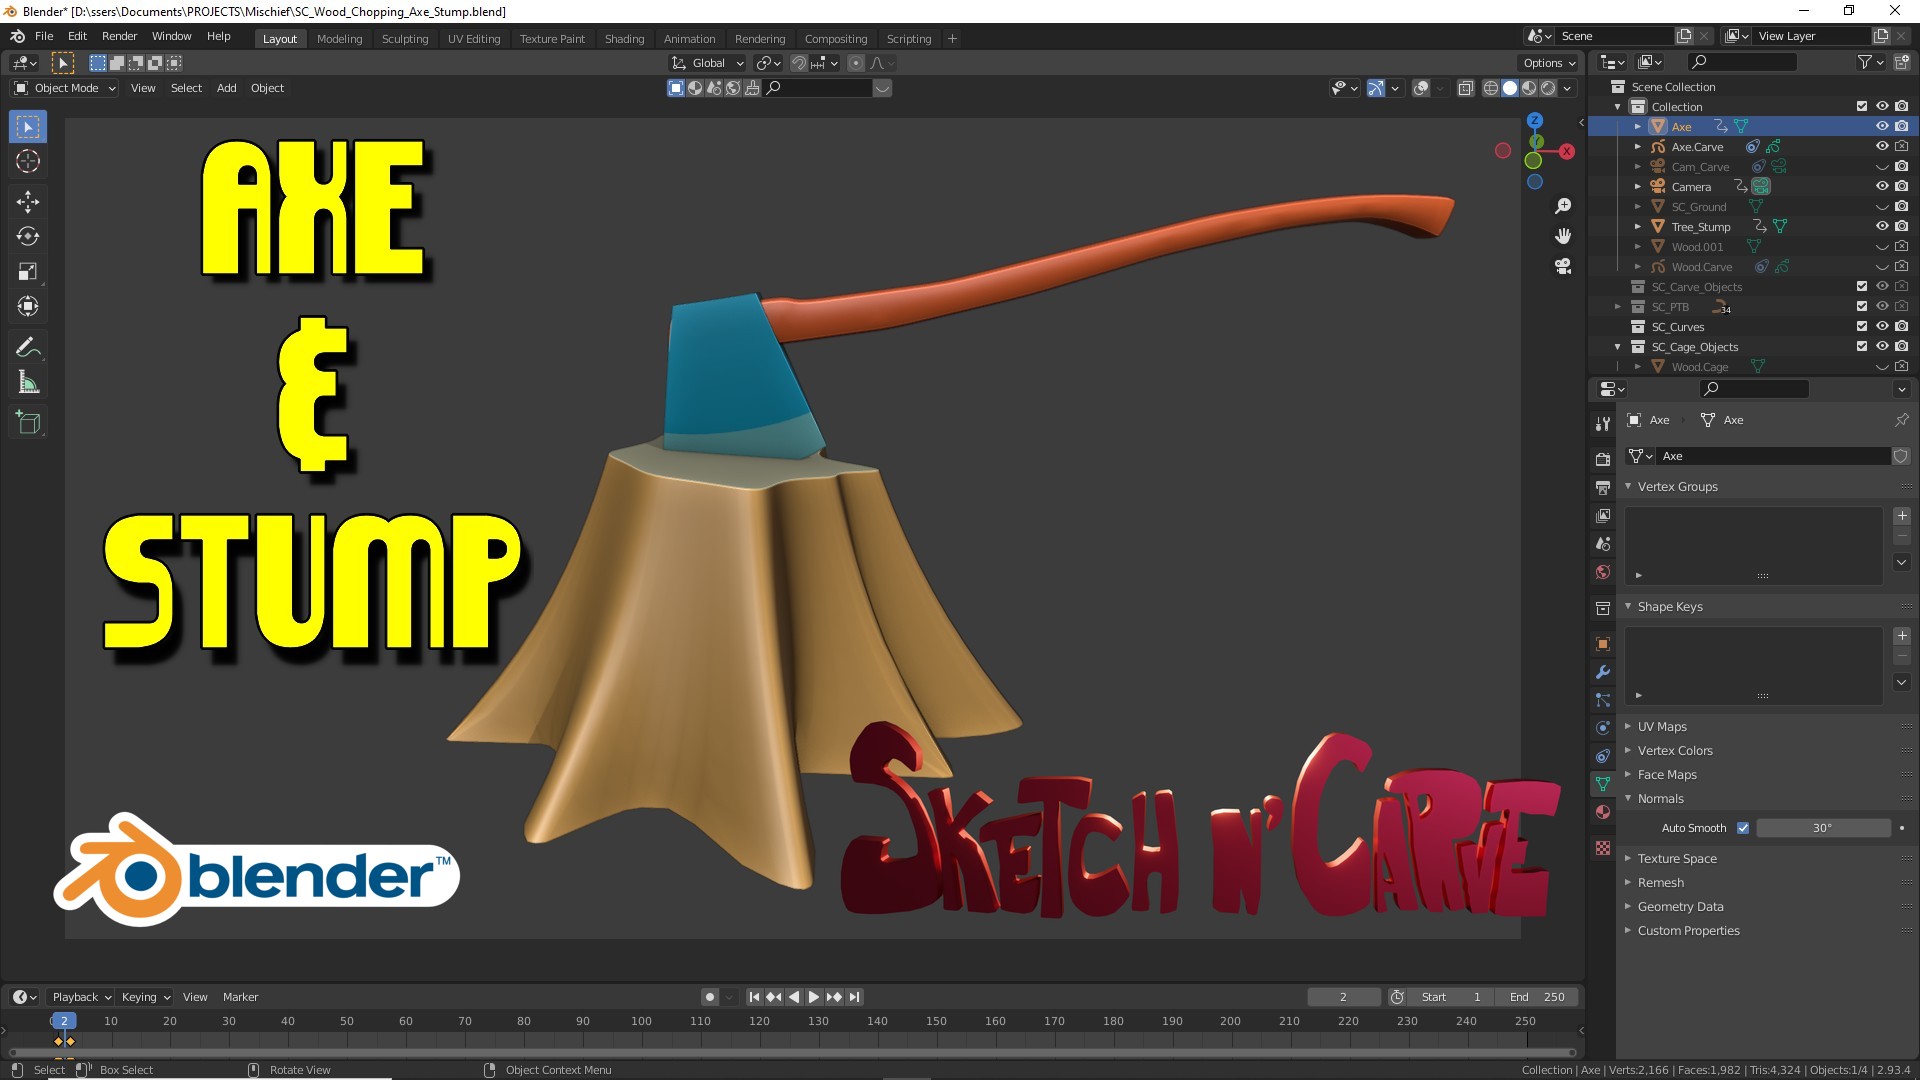Open the Render menu
The image size is (1920, 1080).
click(119, 36)
